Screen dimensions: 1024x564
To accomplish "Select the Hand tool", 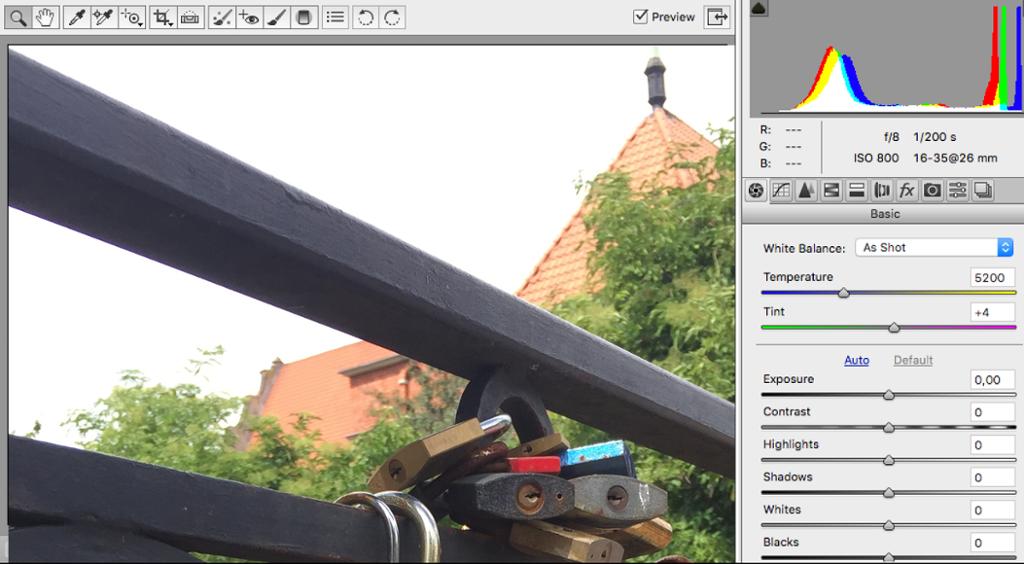I will click(45, 18).
